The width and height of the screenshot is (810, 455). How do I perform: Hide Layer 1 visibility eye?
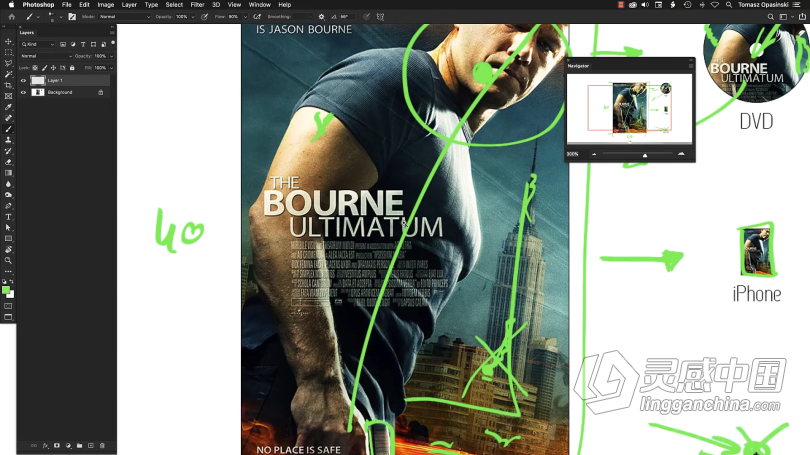tap(23, 81)
